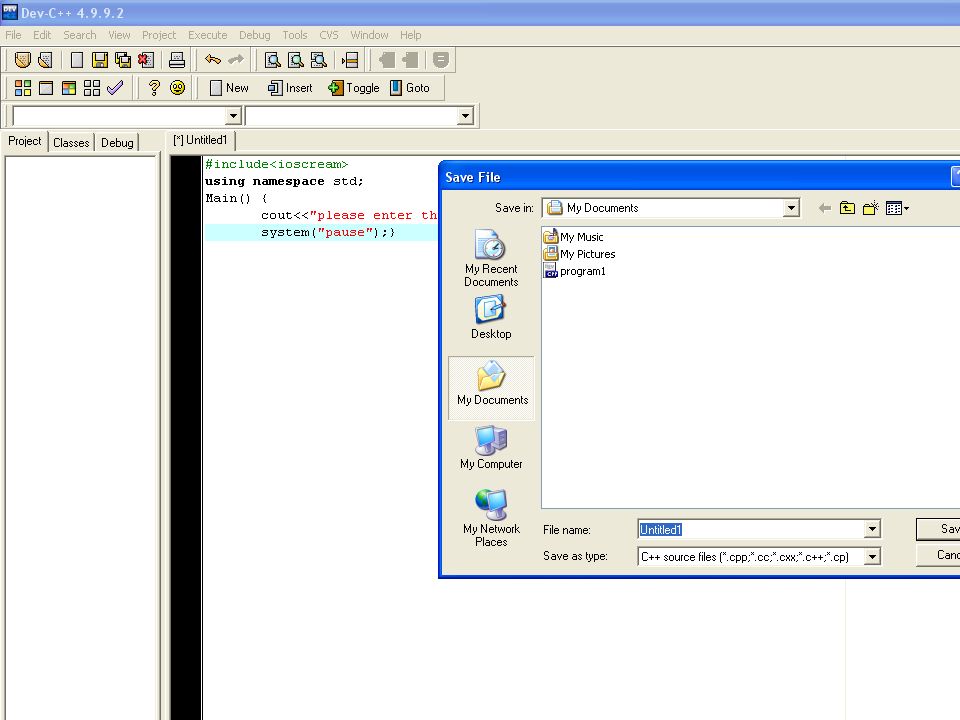Click the Goto bookmark toolbar button
Screen dimensions: 960x720
point(410,88)
